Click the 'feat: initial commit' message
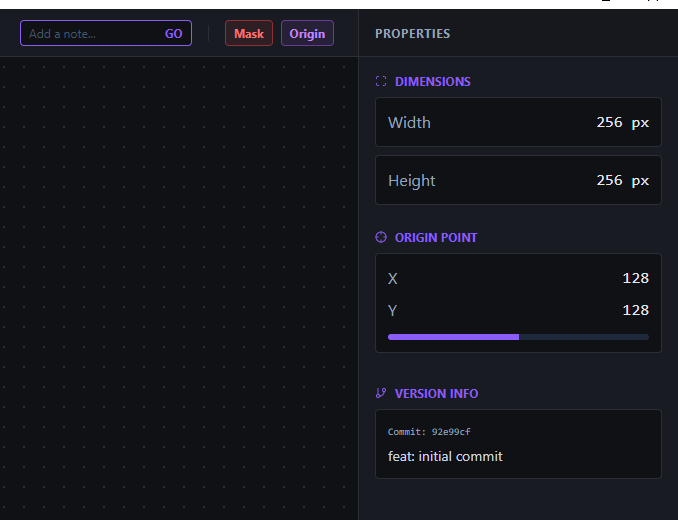This screenshot has height=520, width=678. [445, 457]
